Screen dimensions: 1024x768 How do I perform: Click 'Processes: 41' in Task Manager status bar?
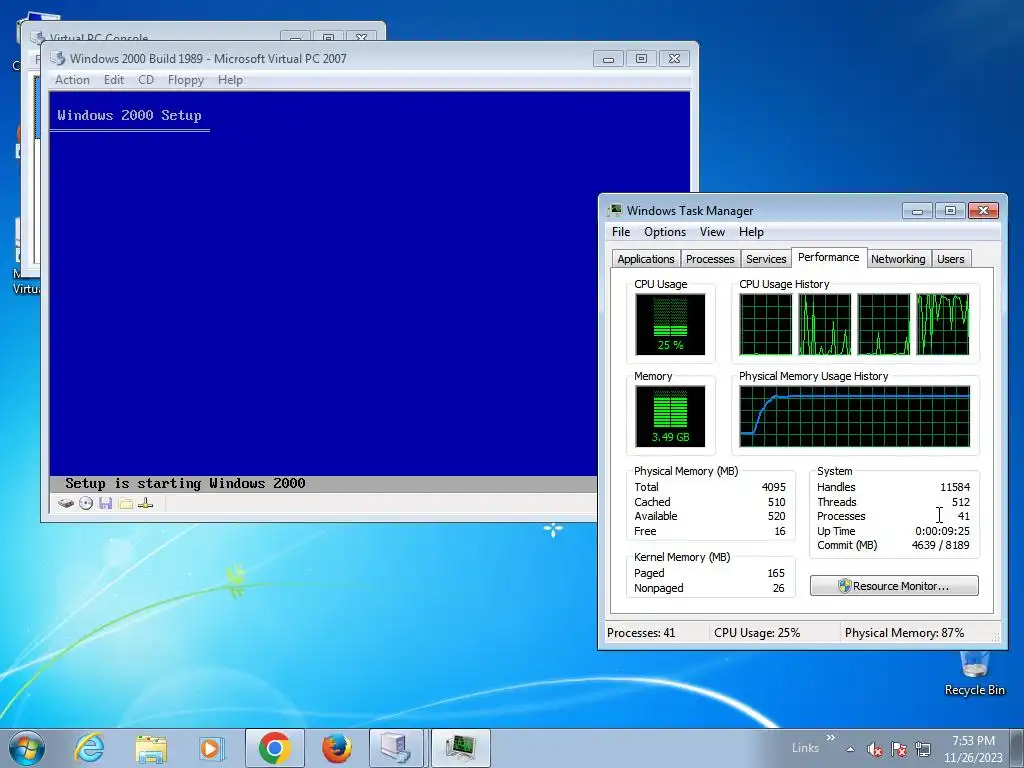pos(641,633)
